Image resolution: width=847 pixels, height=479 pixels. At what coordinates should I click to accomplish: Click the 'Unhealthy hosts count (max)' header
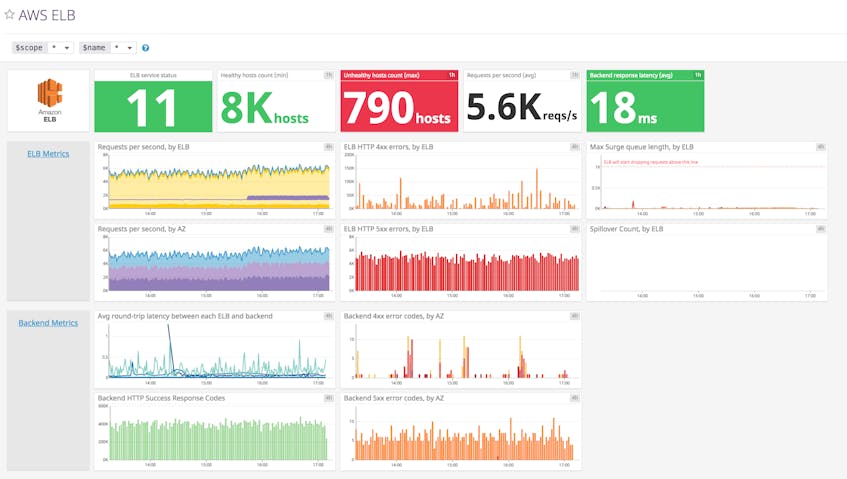[381, 75]
